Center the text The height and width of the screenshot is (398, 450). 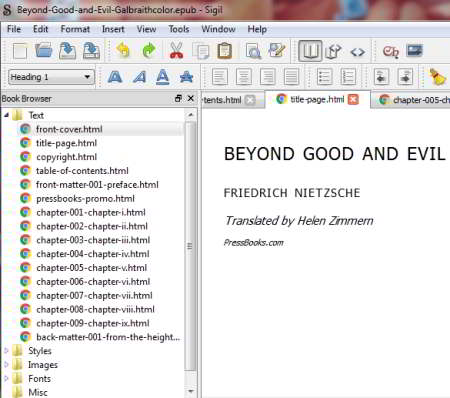[x=244, y=77]
